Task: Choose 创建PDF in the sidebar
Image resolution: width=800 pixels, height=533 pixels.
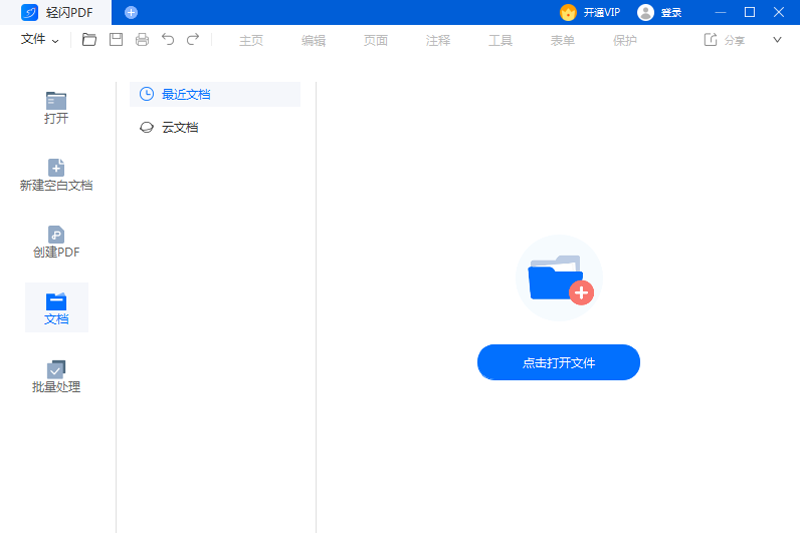Action: (56, 242)
